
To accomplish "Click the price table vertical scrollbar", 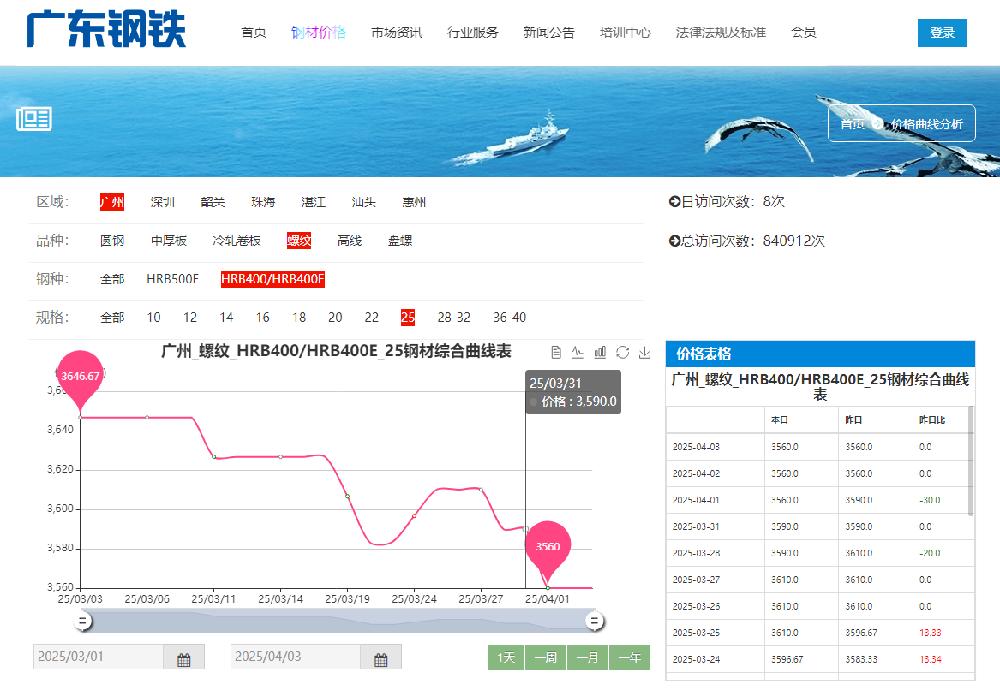I will click(x=969, y=460).
